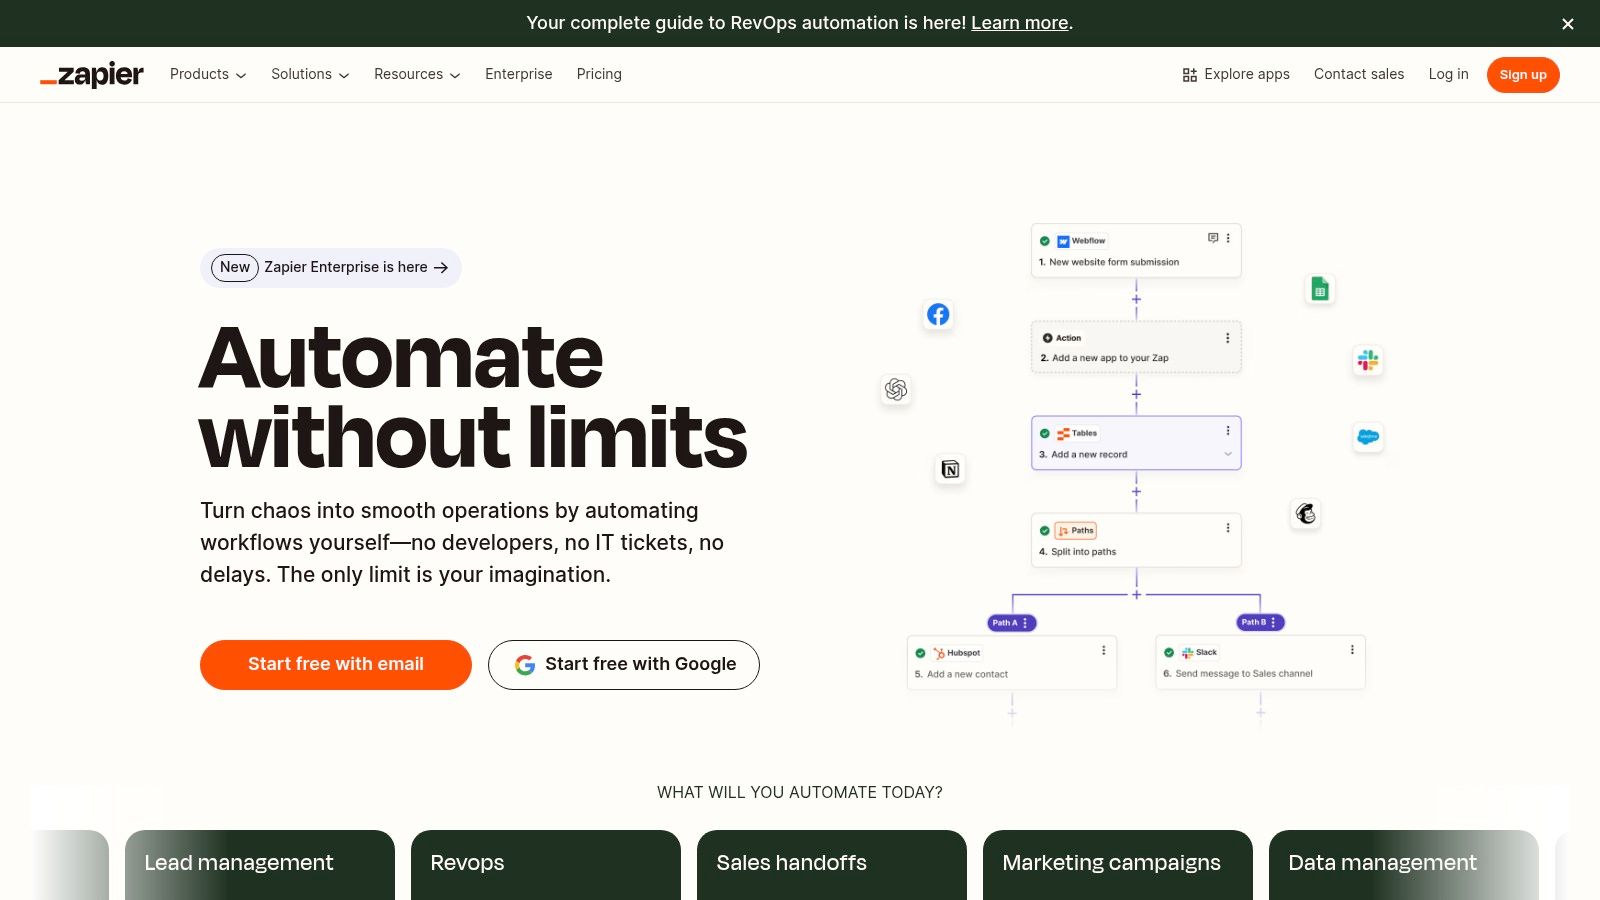Select the Enterprise nav item
Image resolution: width=1600 pixels, height=900 pixels.
click(x=518, y=74)
